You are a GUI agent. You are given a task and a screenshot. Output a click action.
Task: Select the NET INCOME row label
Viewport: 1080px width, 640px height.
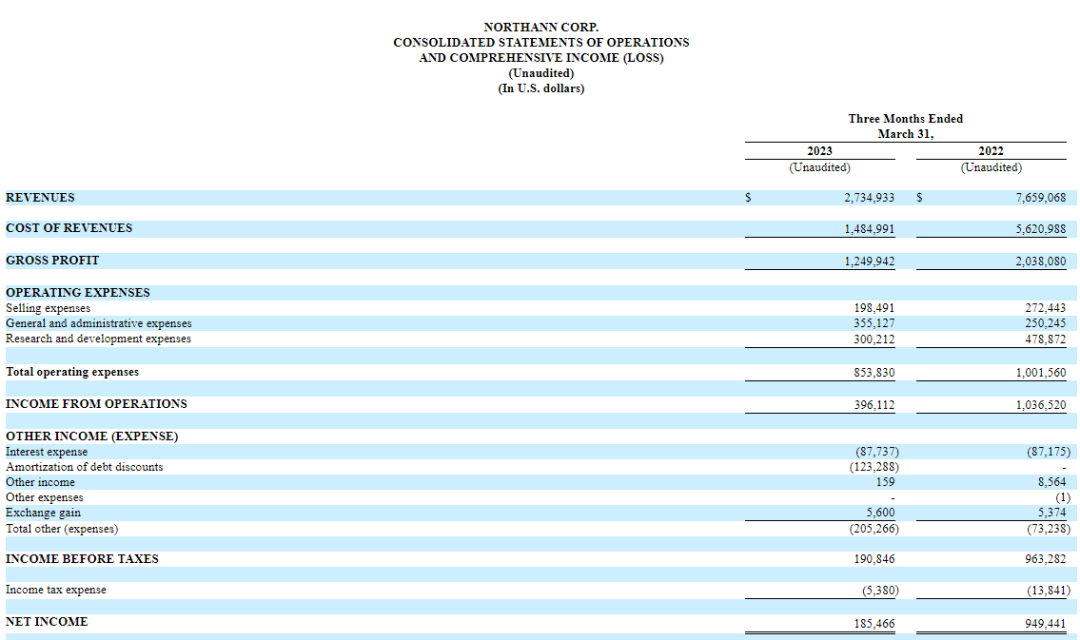(x=47, y=622)
